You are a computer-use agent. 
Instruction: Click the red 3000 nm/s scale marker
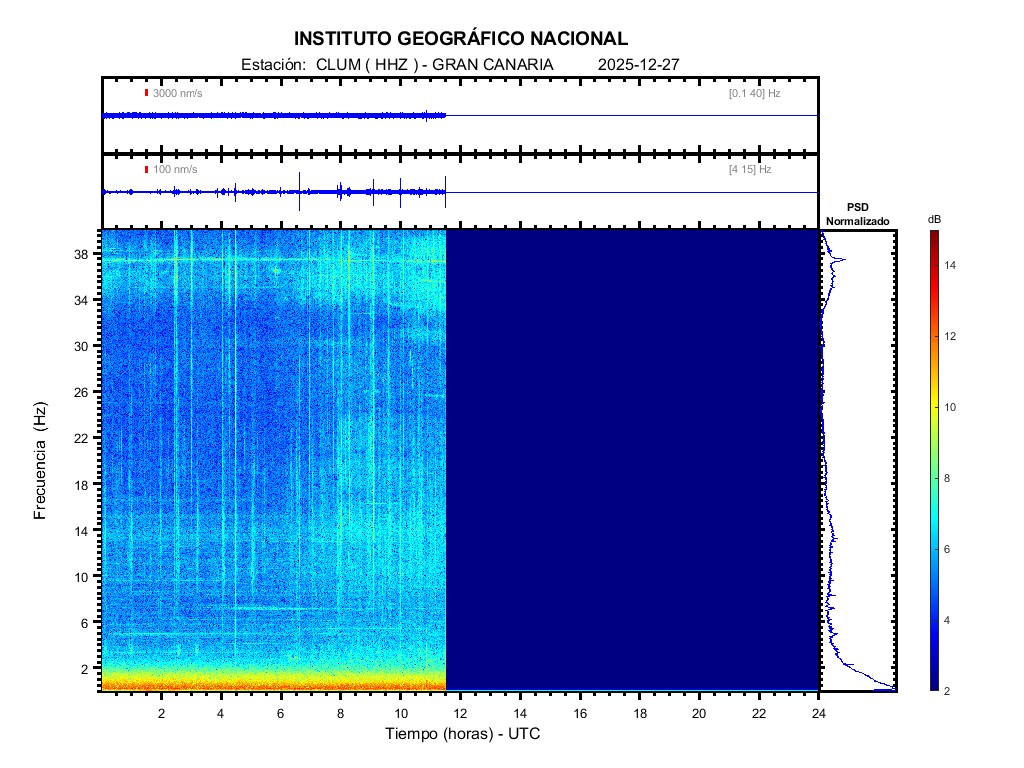click(146, 93)
